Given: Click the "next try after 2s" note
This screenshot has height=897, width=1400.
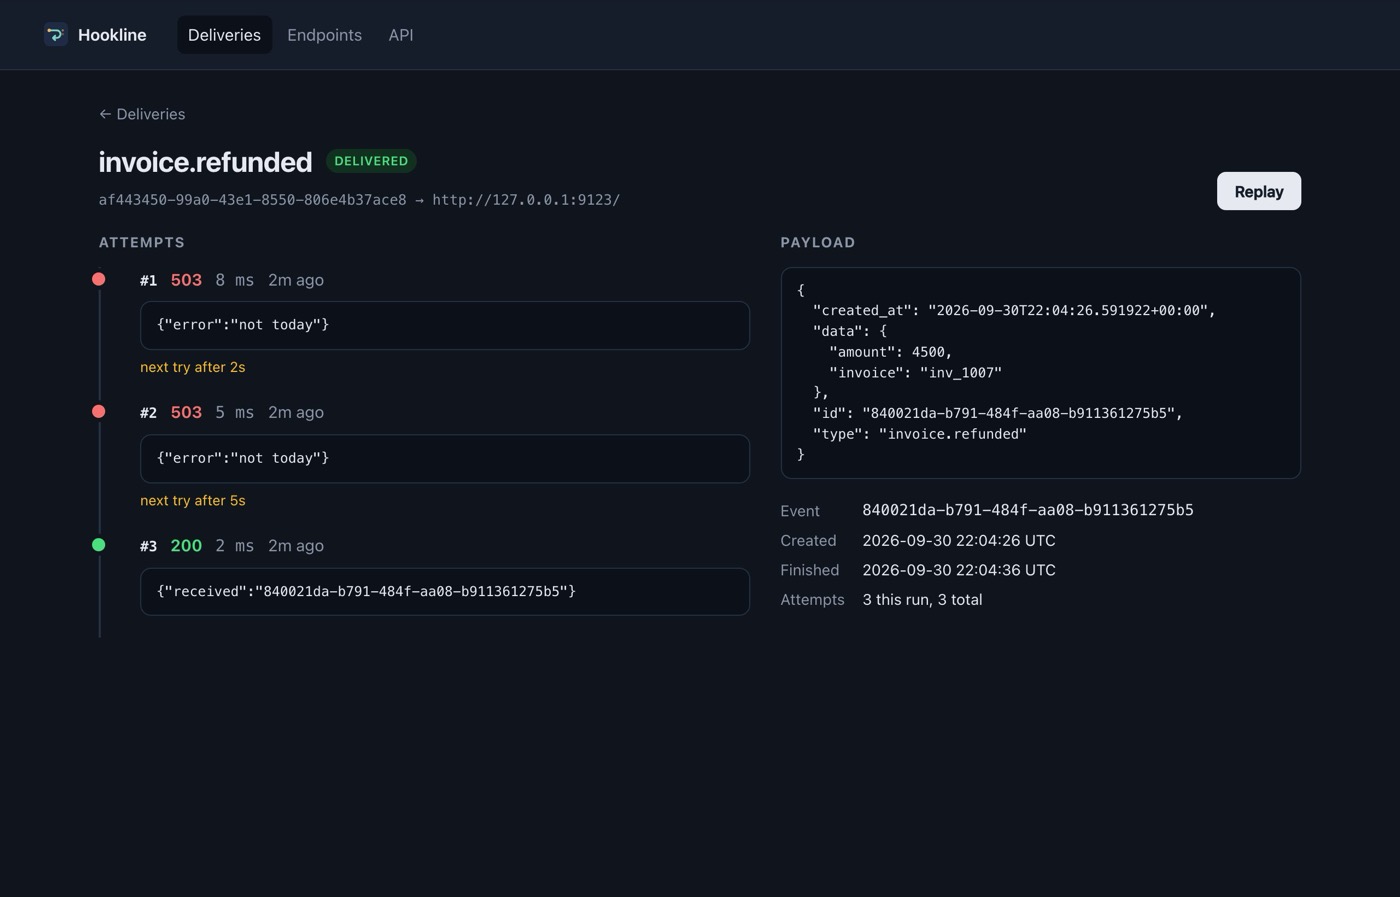Looking at the screenshot, I should 193,367.
